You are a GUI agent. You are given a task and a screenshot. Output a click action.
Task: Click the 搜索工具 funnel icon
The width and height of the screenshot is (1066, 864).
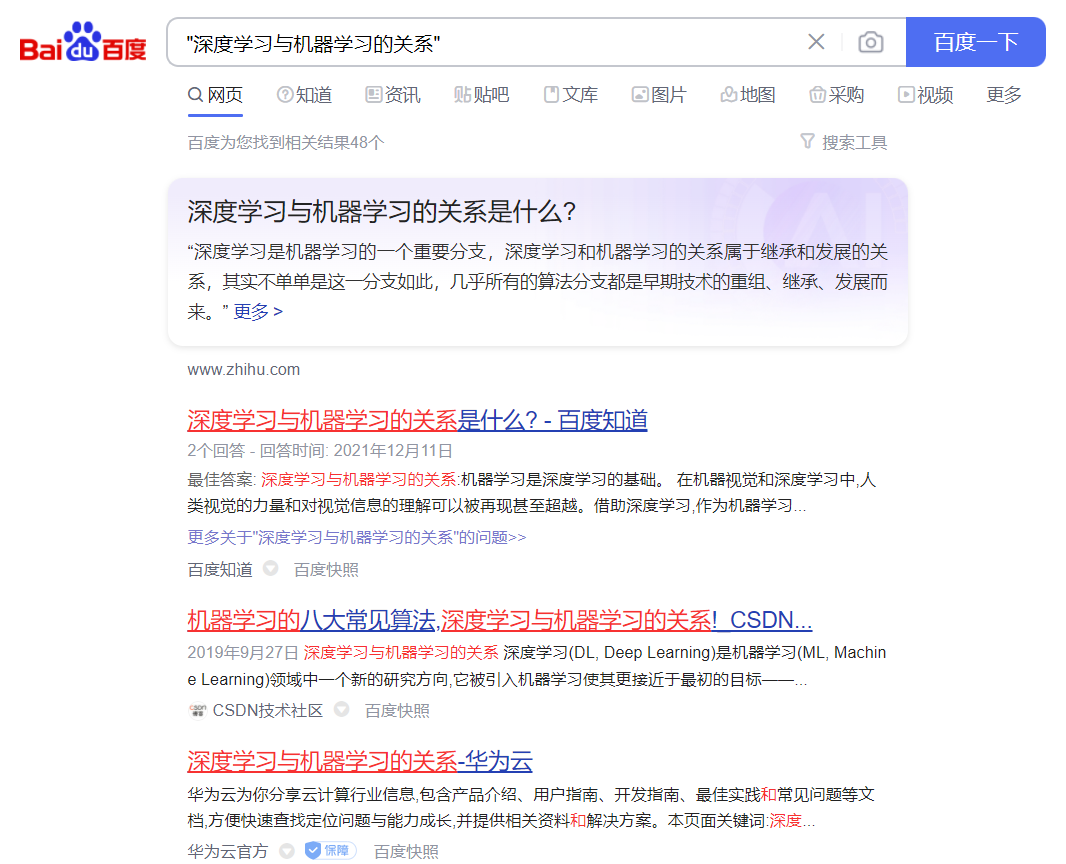pyautogui.click(x=807, y=141)
